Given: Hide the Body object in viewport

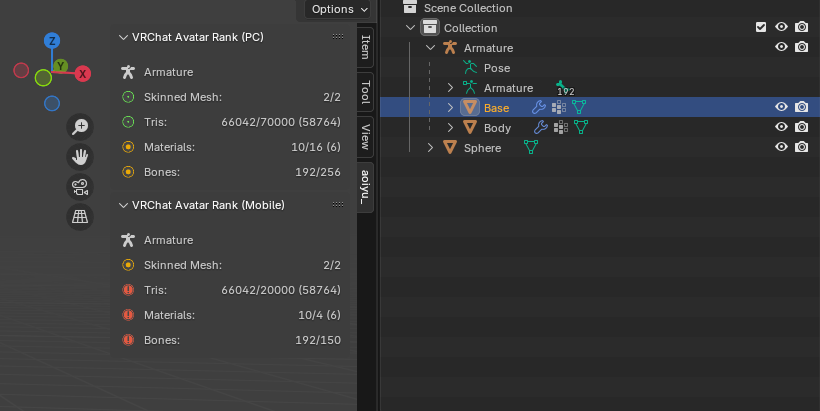Looking at the screenshot, I should pyautogui.click(x=781, y=127).
